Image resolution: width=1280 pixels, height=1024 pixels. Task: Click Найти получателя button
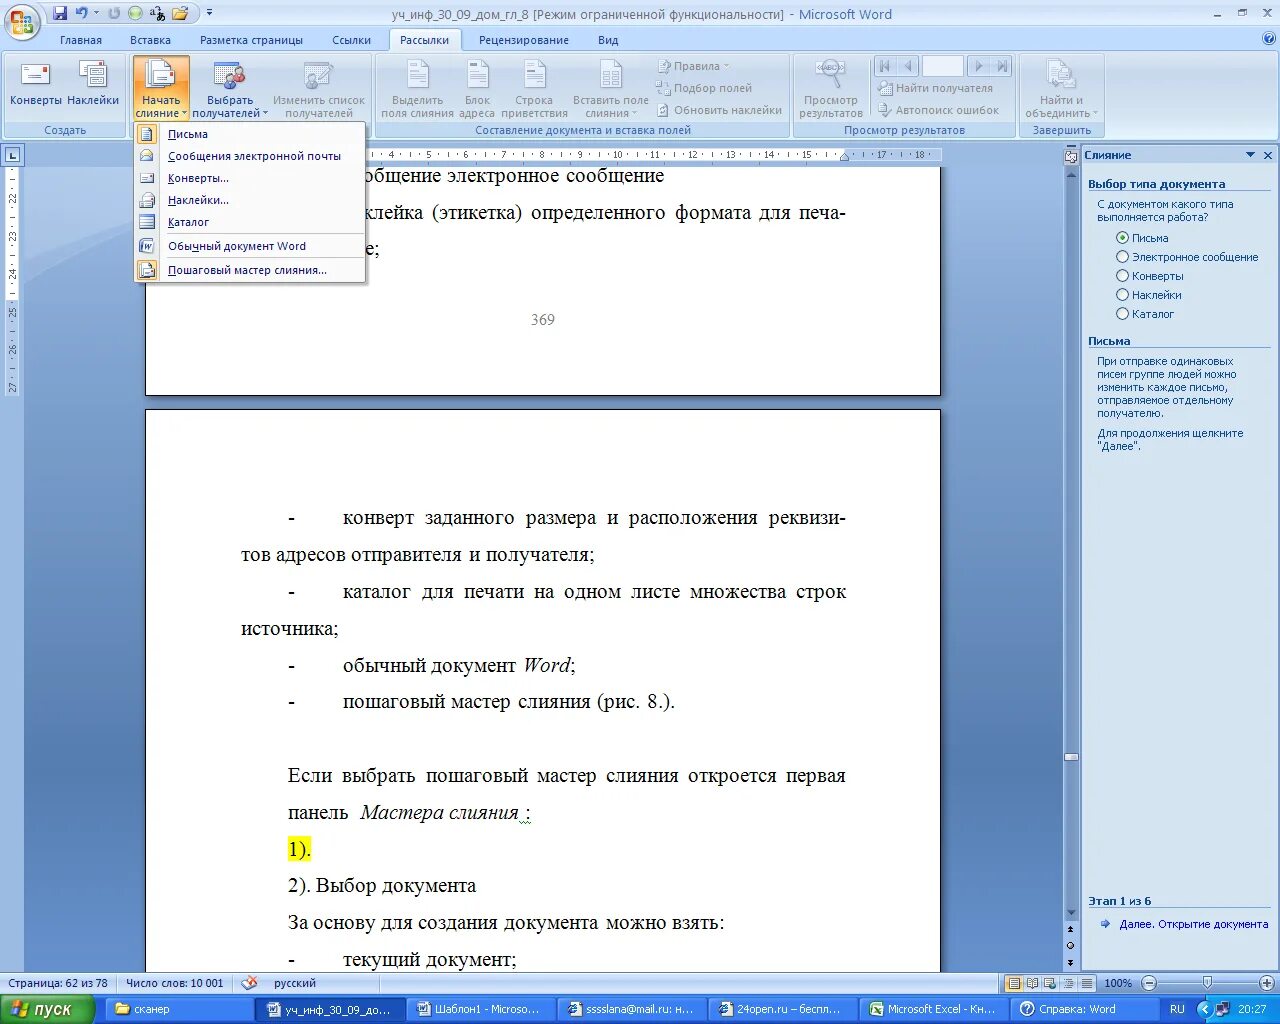coord(935,88)
